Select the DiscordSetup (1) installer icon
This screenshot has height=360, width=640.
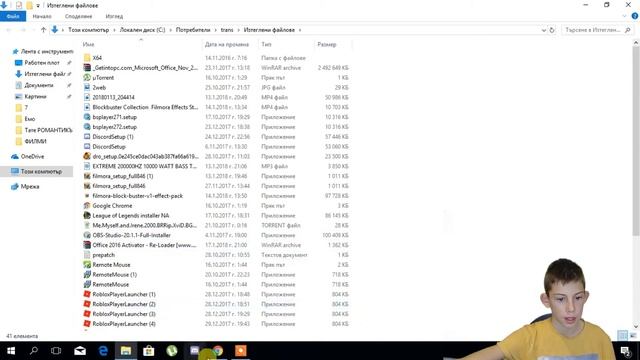(87, 137)
